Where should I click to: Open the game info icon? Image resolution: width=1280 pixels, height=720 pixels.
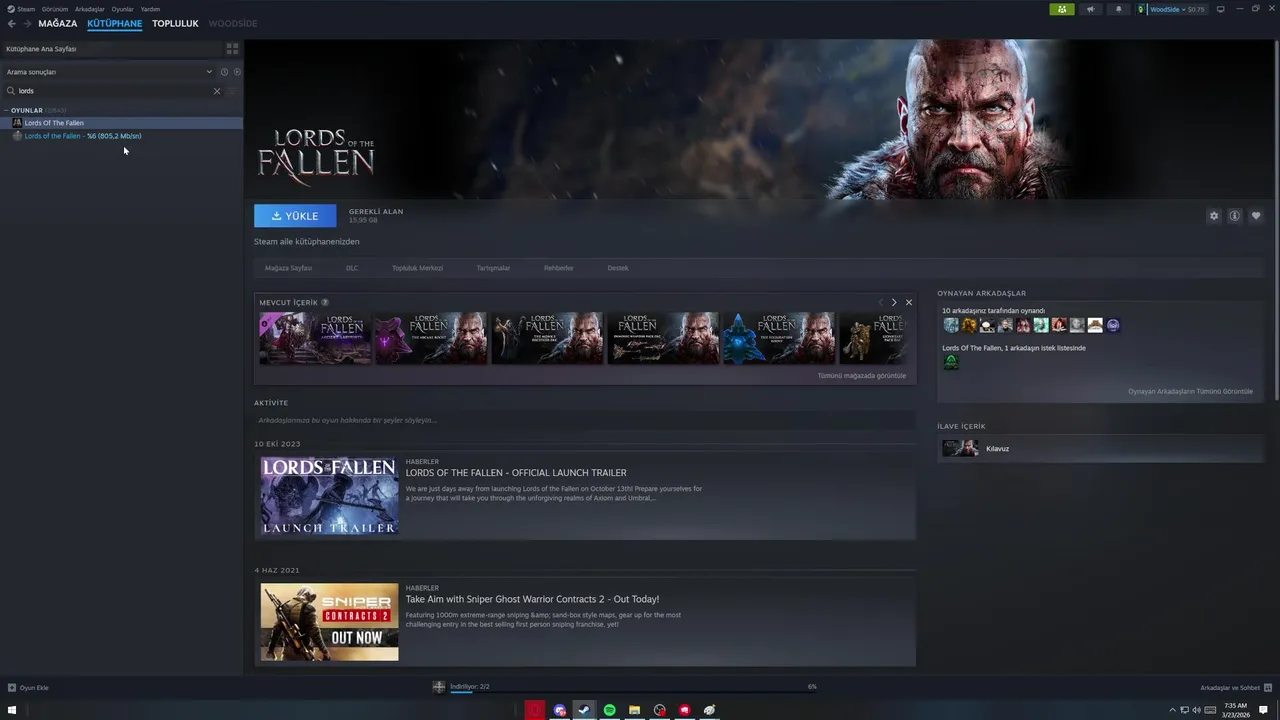(x=1235, y=216)
